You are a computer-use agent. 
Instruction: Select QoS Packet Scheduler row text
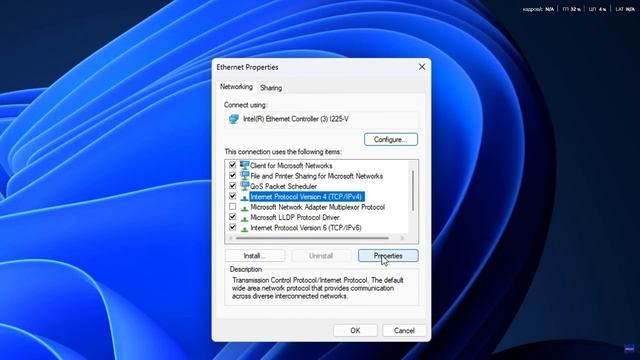click(283, 187)
